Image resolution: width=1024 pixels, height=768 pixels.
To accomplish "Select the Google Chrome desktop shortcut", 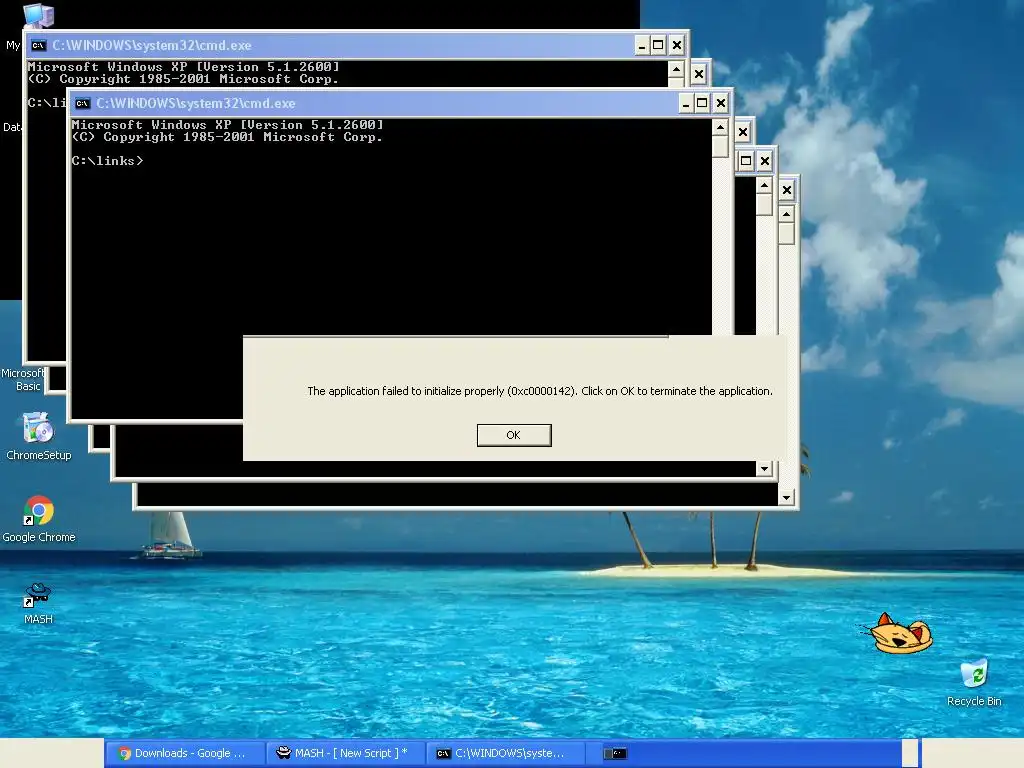I will [x=39, y=519].
